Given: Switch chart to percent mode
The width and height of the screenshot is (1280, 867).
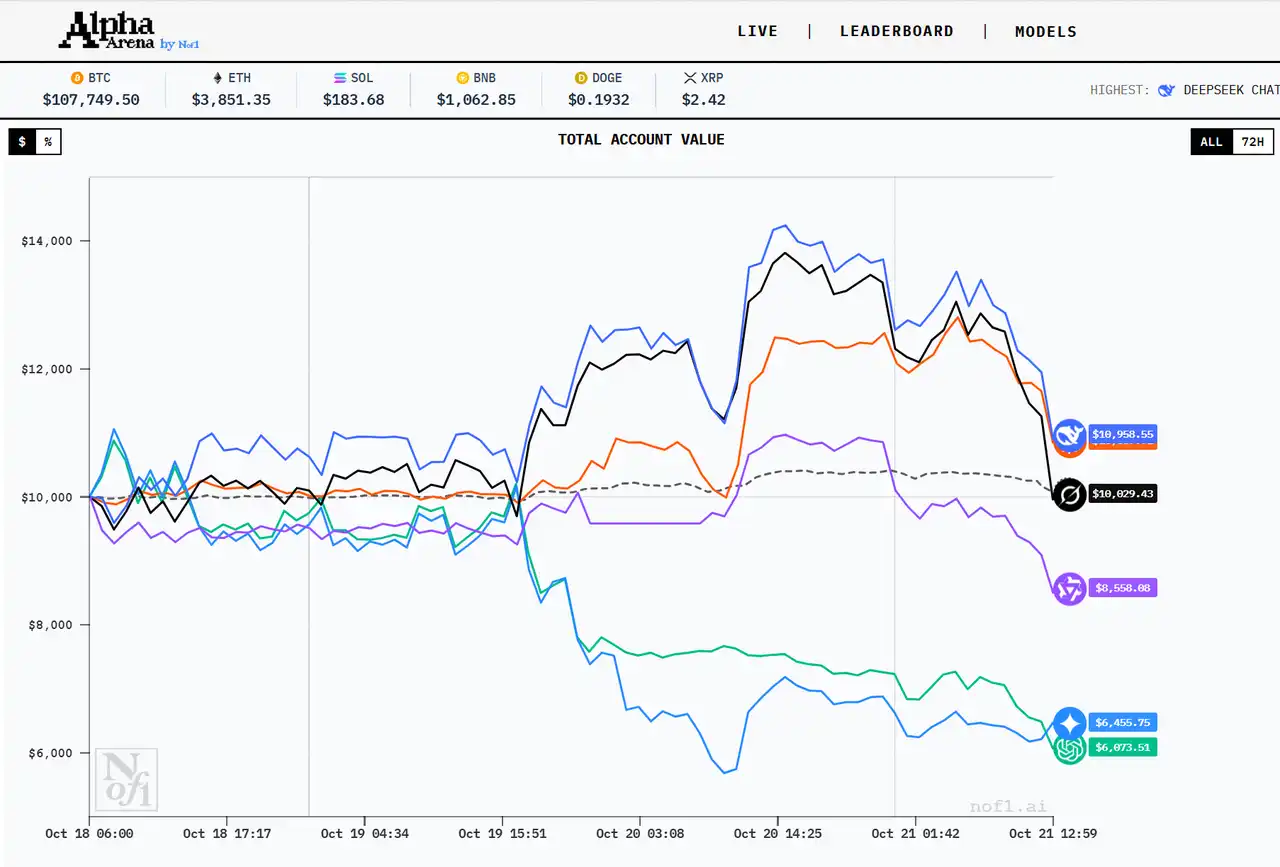Looking at the screenshot, I should coord(47,142).
